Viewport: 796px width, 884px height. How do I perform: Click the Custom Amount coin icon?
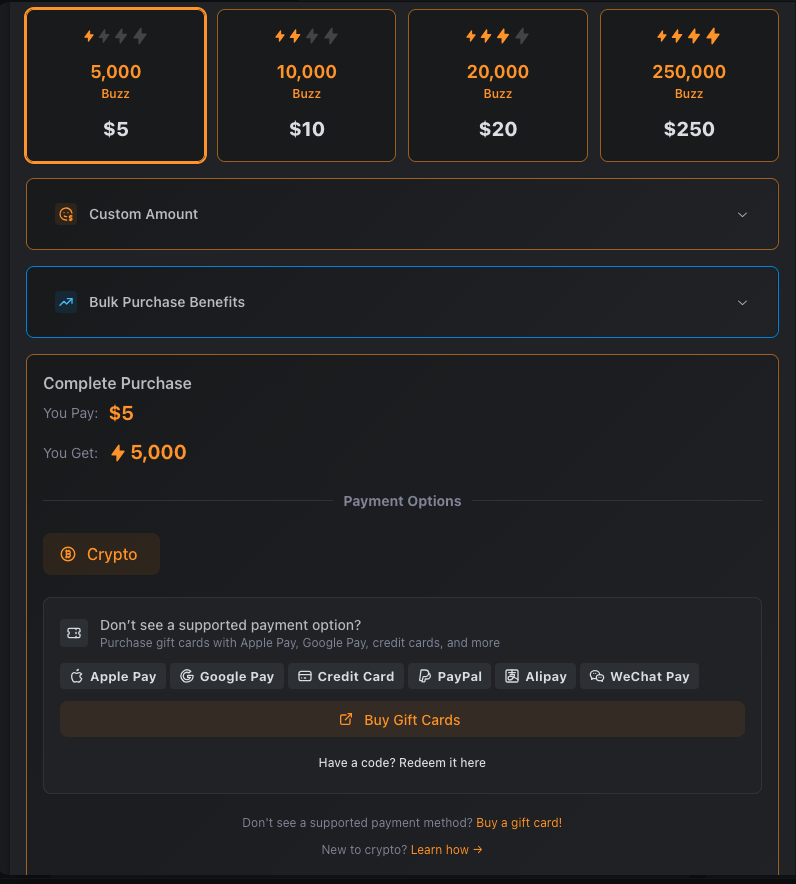point(66,214)
